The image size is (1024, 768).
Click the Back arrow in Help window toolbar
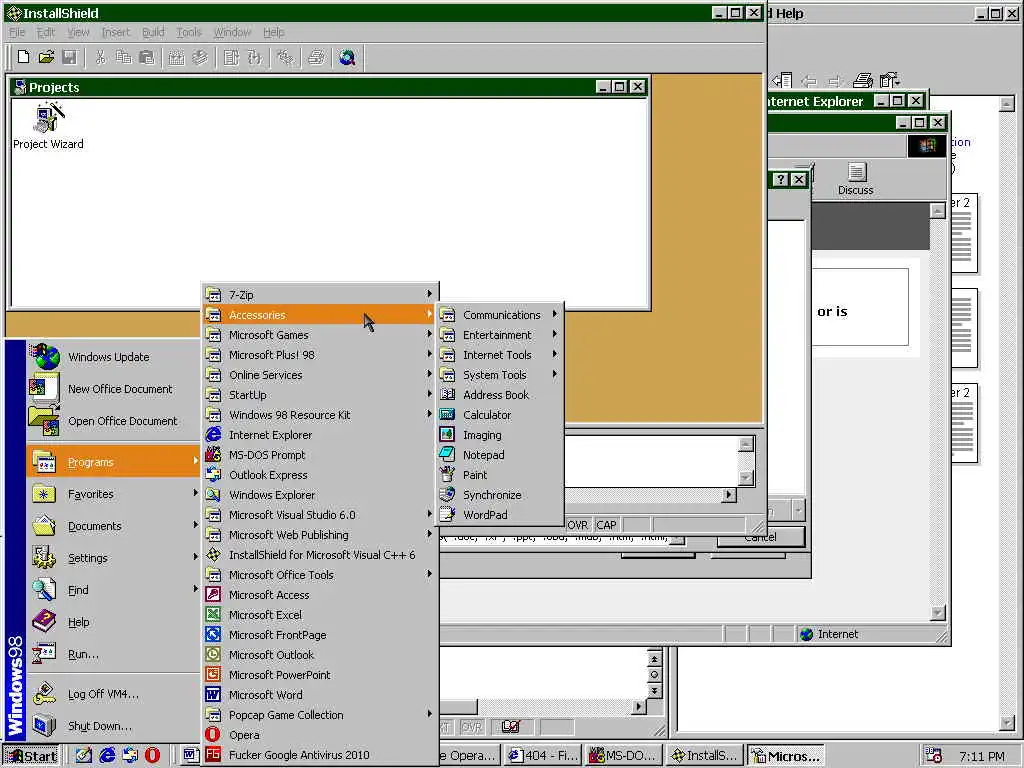point(809,81)
